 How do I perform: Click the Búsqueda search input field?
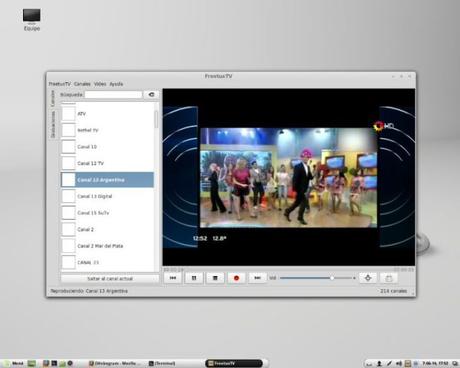[113, 95]
